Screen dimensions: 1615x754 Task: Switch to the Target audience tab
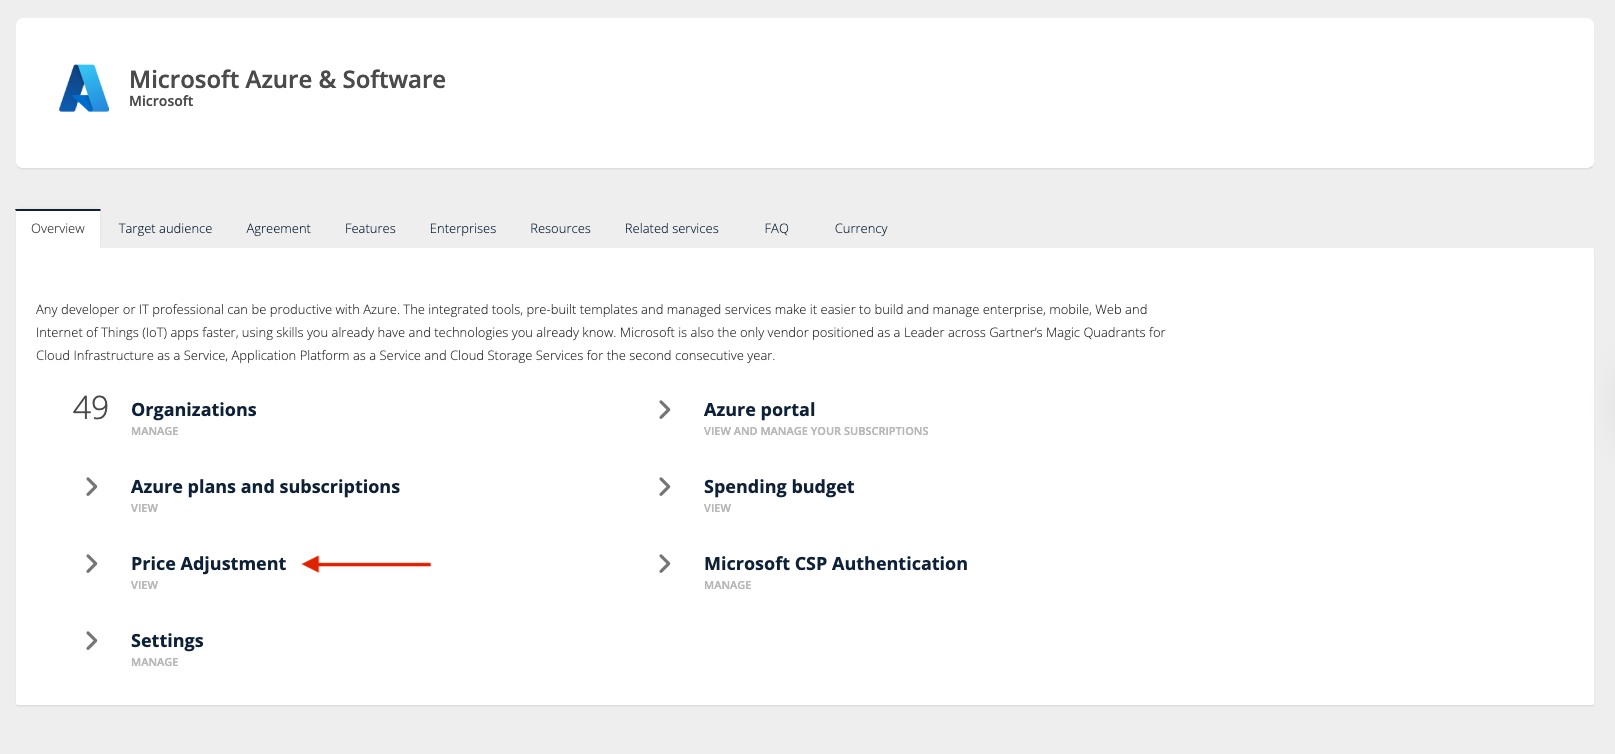coord(165,229)
